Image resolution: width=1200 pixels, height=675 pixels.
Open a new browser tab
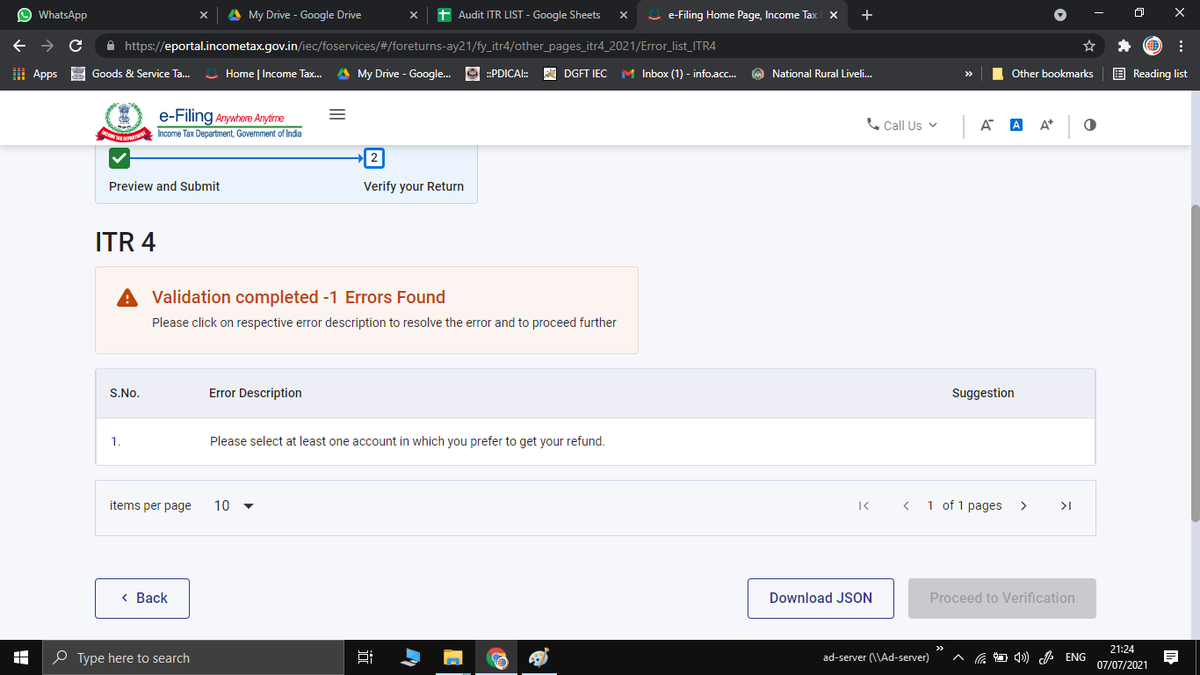(x=866, y=15)
